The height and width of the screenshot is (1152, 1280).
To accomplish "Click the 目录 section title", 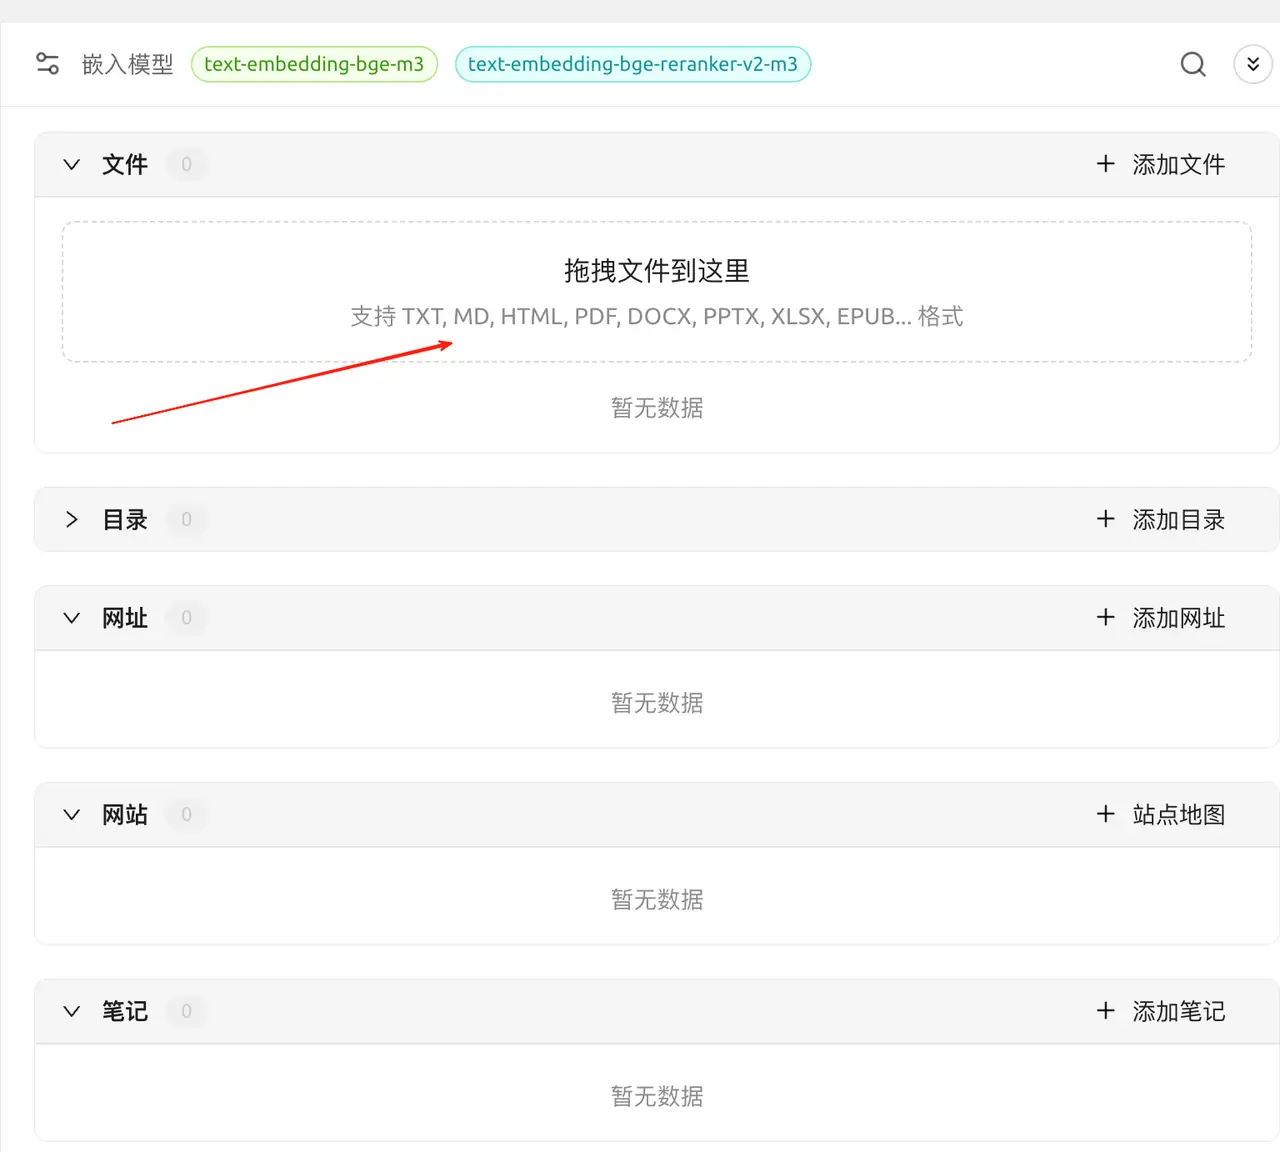I will point(125,519).
